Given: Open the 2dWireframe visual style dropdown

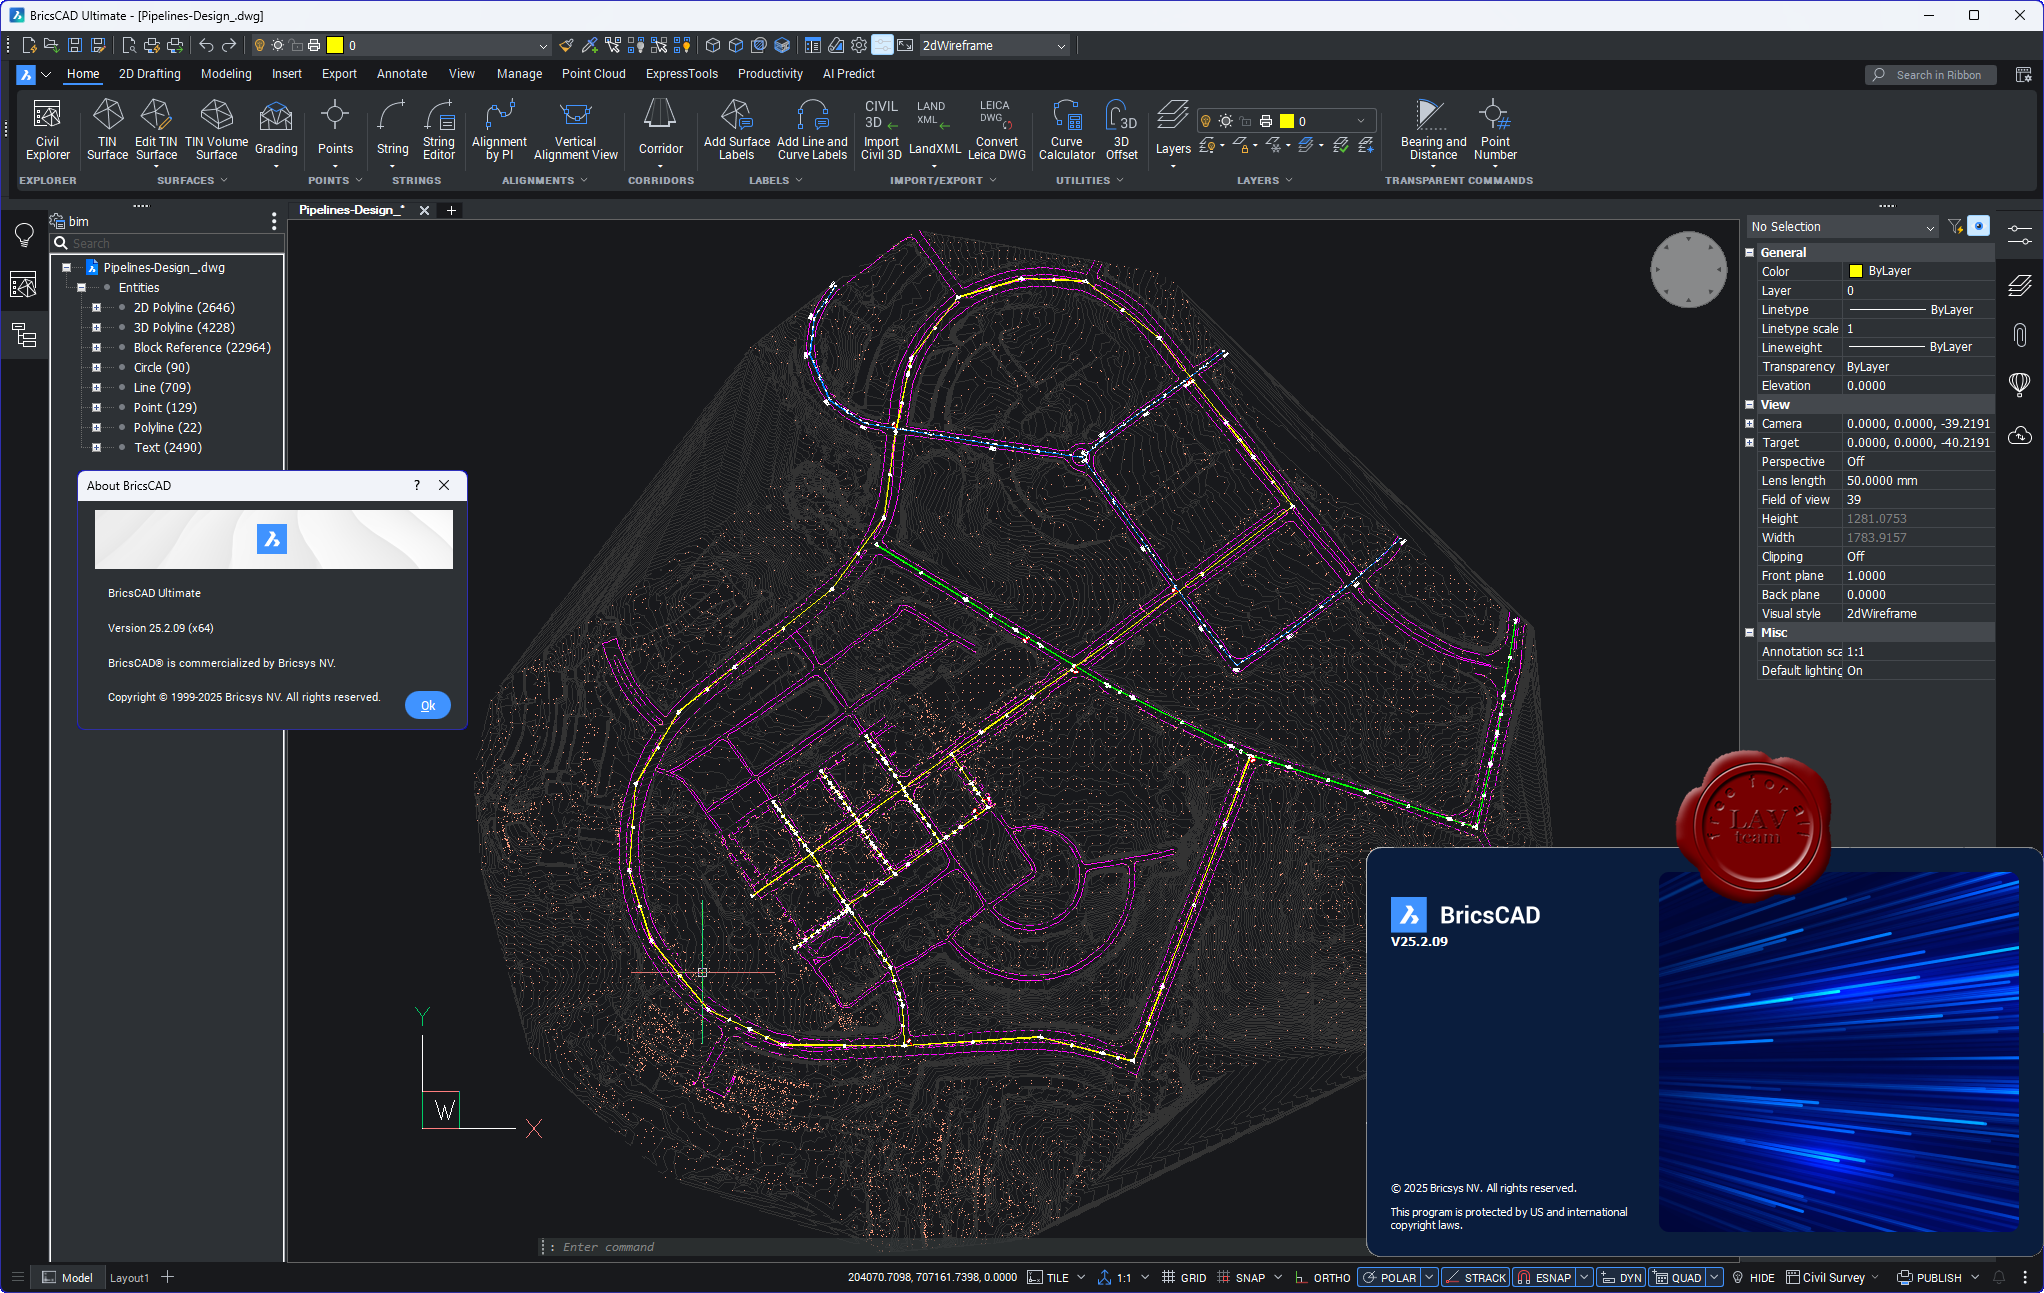Looking at the screenshot, I should 1061,46.
